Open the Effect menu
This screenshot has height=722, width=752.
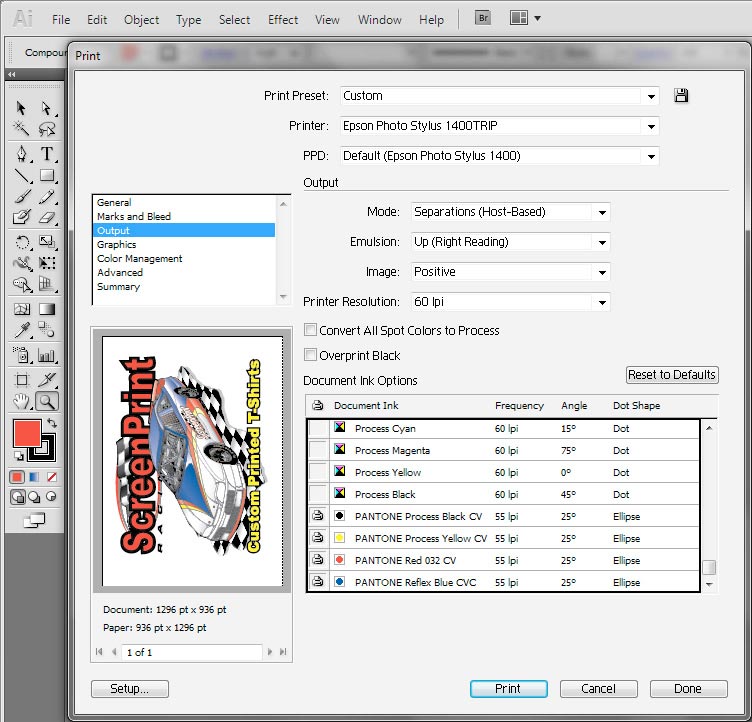283,19
